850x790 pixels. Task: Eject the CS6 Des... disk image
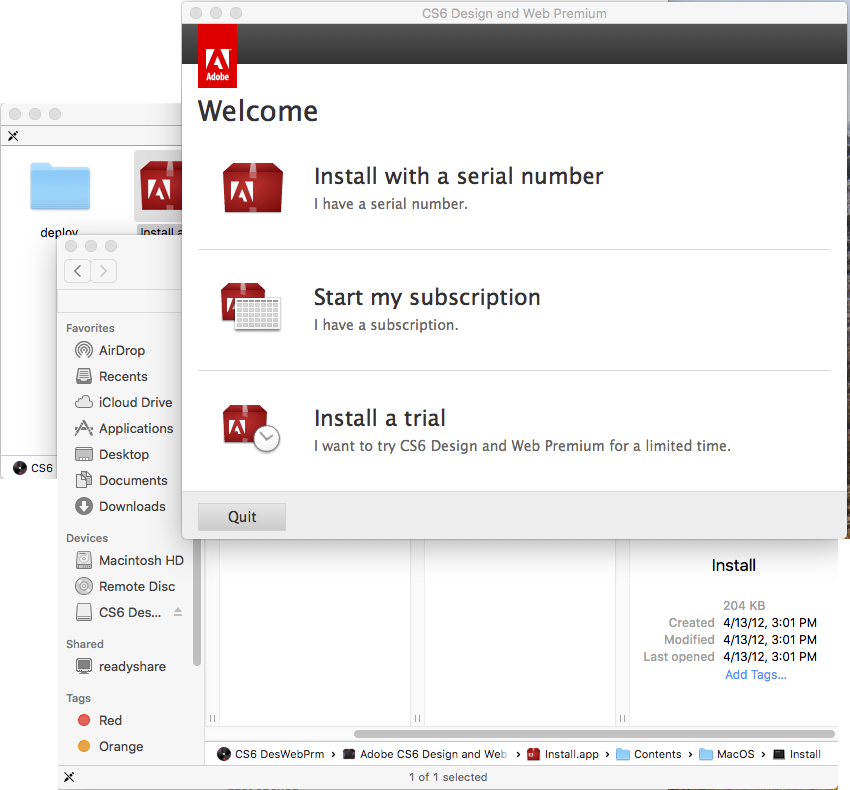click(x=178, y=612)
